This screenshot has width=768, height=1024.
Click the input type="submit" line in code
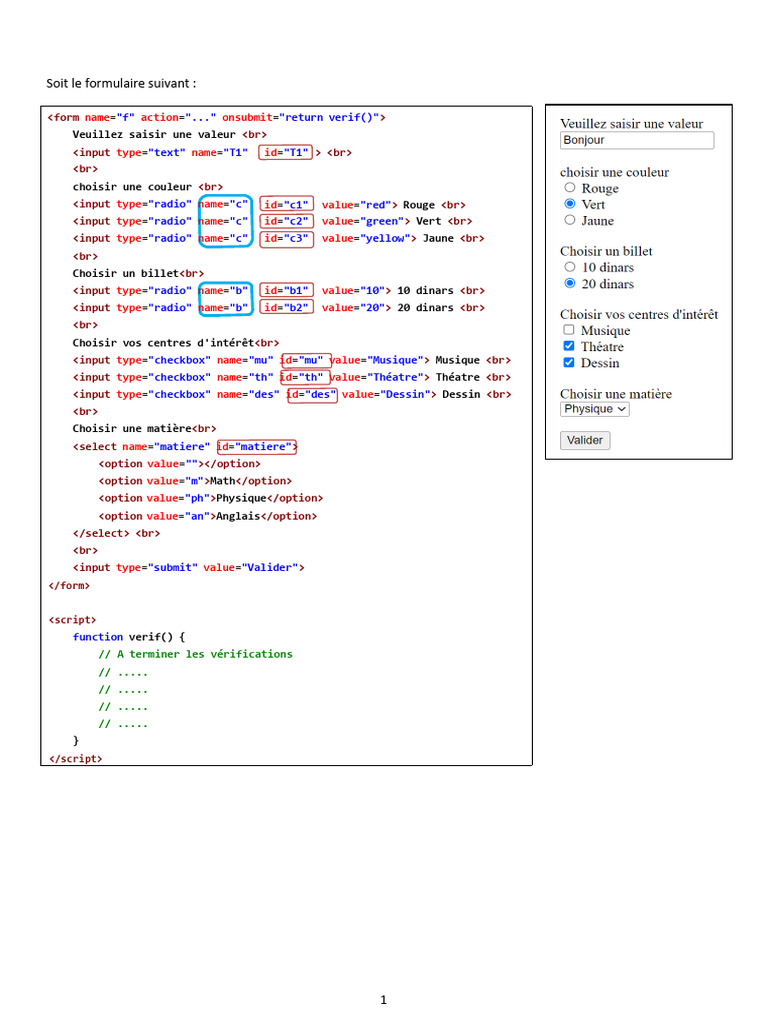pyautogui.click(x=189, y=568)
